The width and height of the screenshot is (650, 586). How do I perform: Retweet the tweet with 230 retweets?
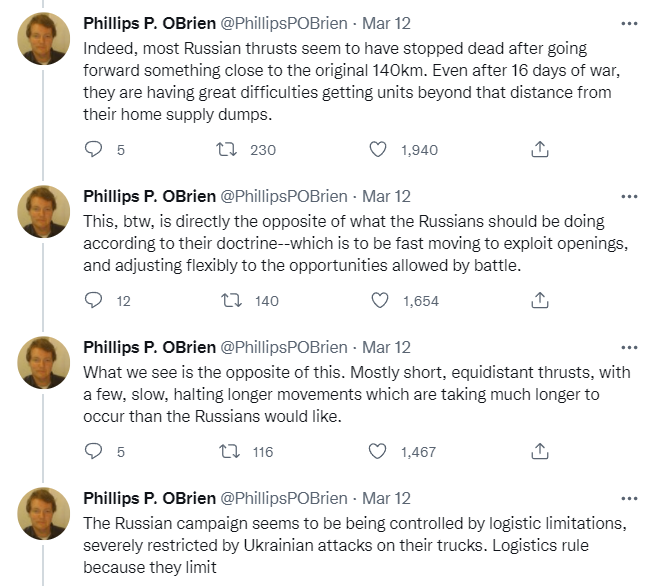[227, 149]
